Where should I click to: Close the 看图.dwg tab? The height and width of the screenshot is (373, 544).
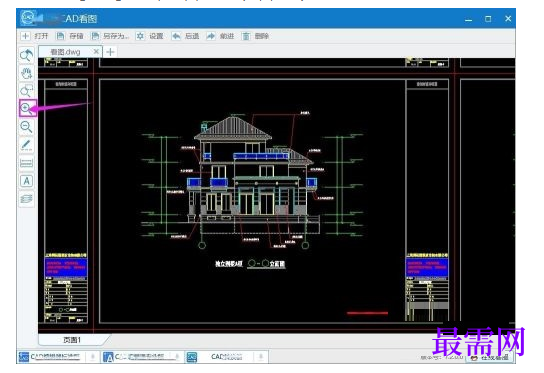[96, 51]
